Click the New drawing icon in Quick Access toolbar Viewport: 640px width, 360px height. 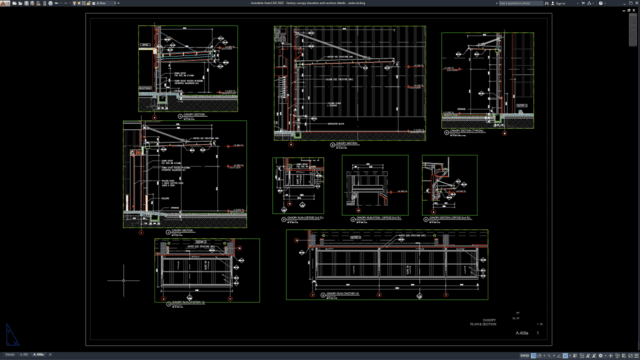(14, 3)
